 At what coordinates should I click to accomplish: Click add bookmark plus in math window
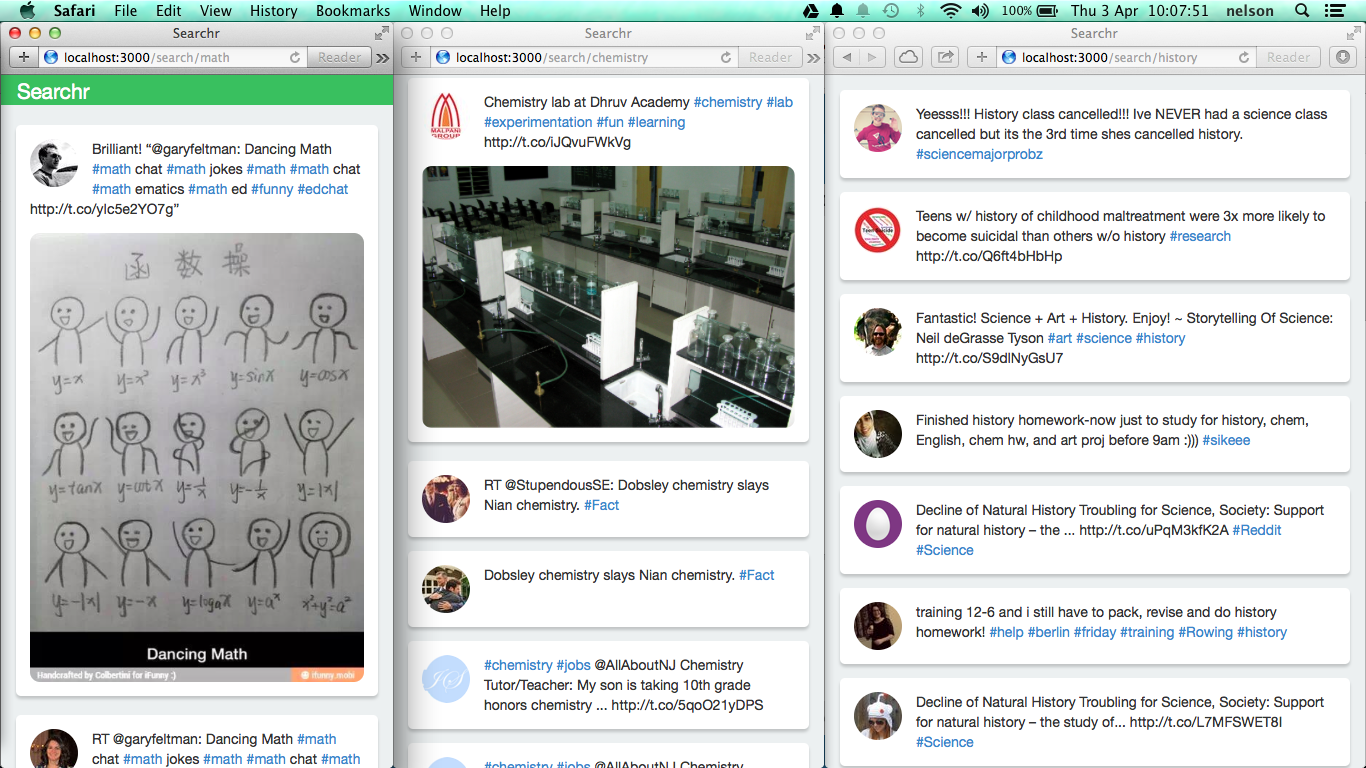coord(24,57)
